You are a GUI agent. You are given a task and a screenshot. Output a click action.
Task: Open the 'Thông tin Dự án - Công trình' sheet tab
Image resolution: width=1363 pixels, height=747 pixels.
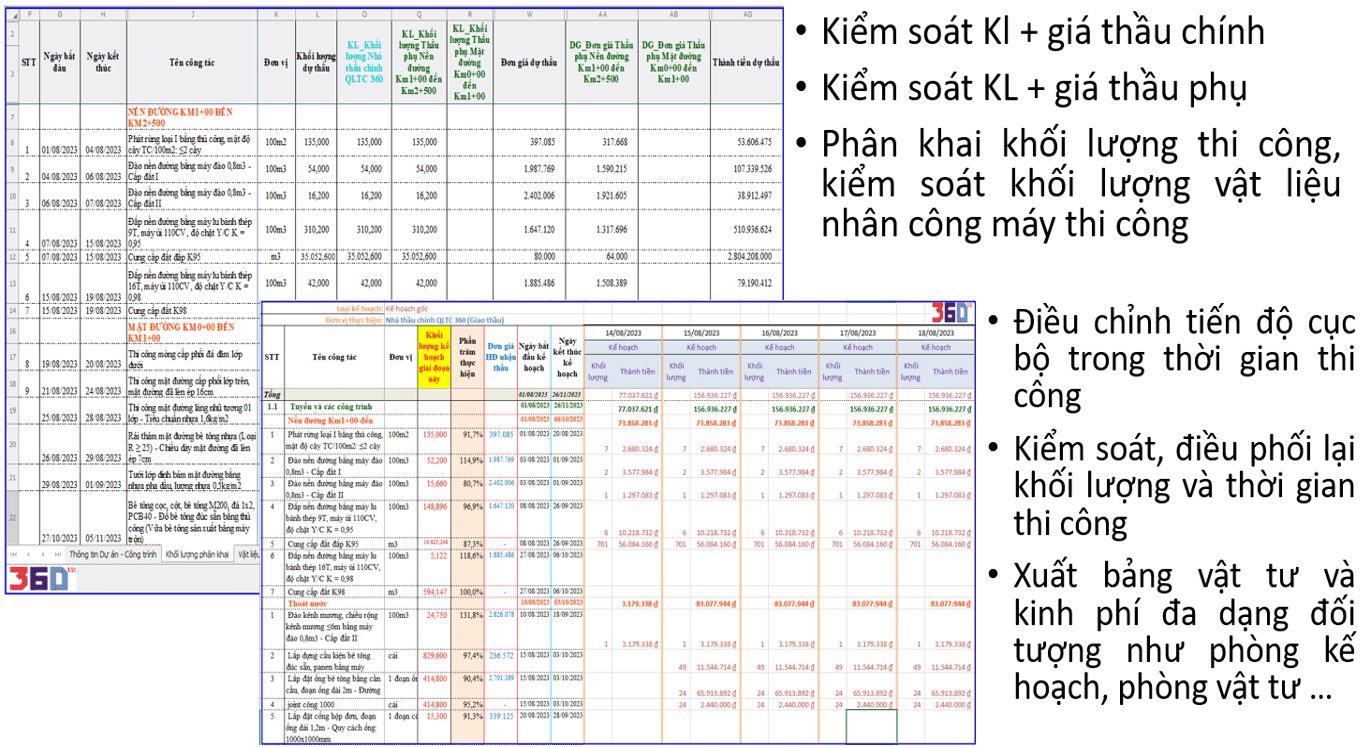click(112, 553)
